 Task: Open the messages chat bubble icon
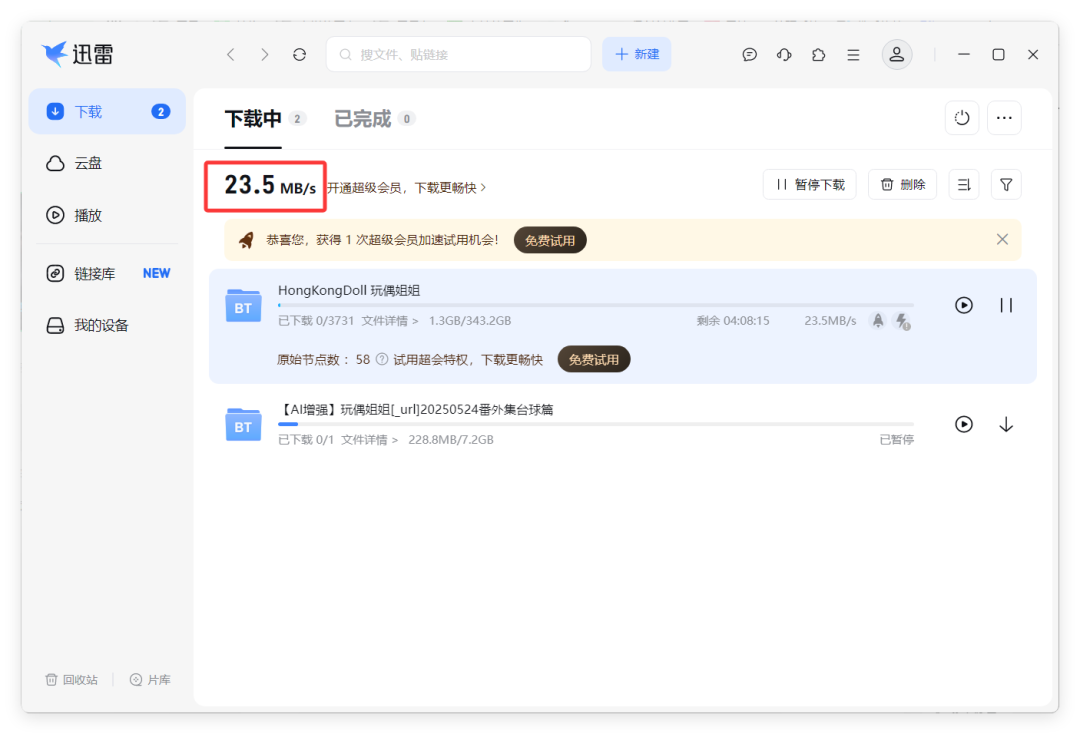click(749, 54)
